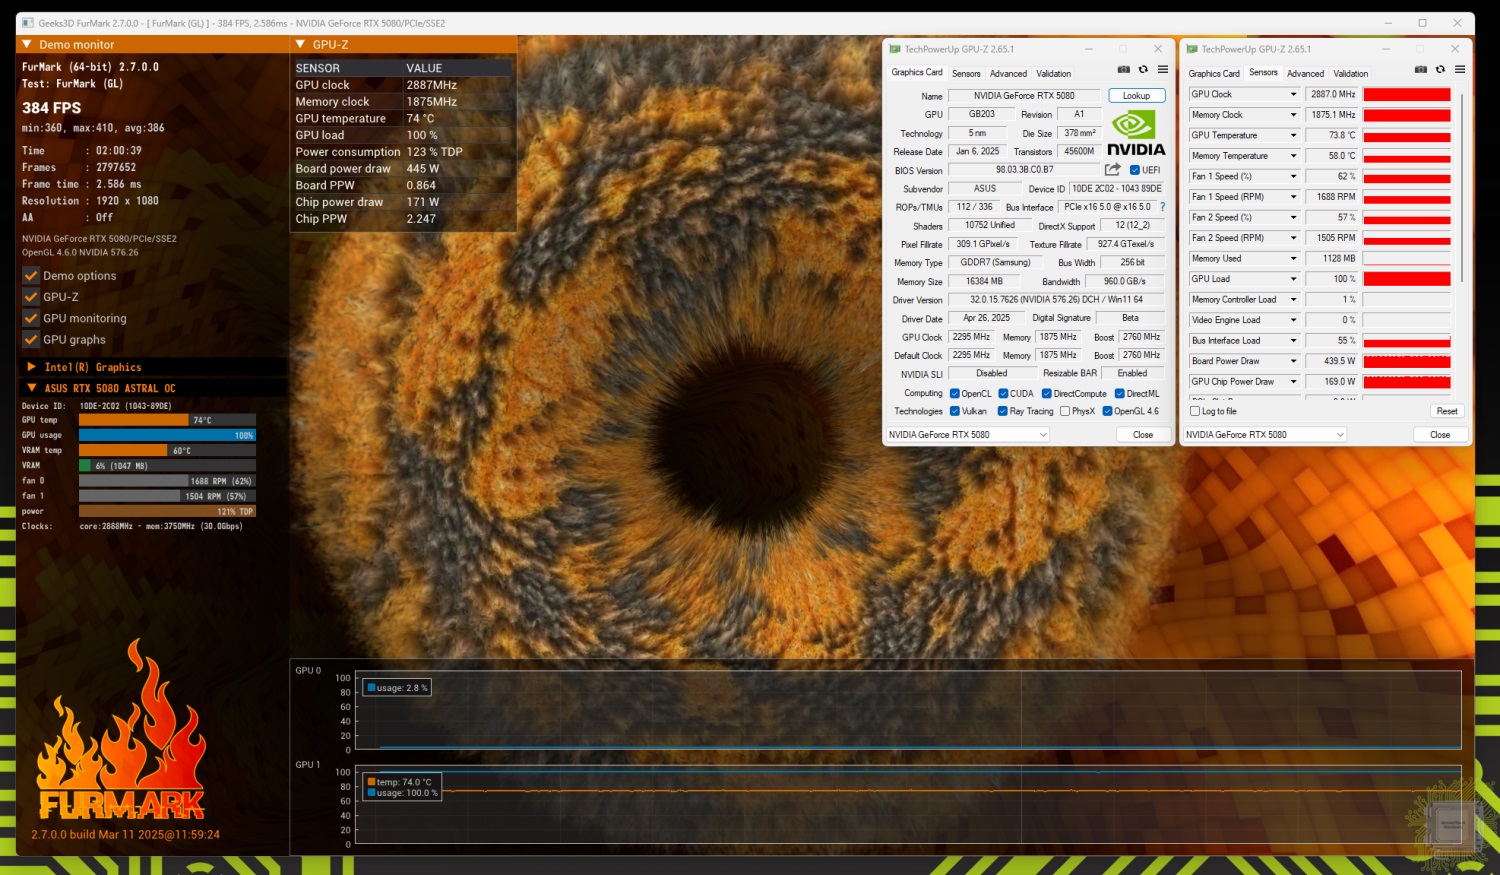This screenshot has height=875, width=1500.
Task: Export BIOS using the share icon
Action: point(1112,169)
